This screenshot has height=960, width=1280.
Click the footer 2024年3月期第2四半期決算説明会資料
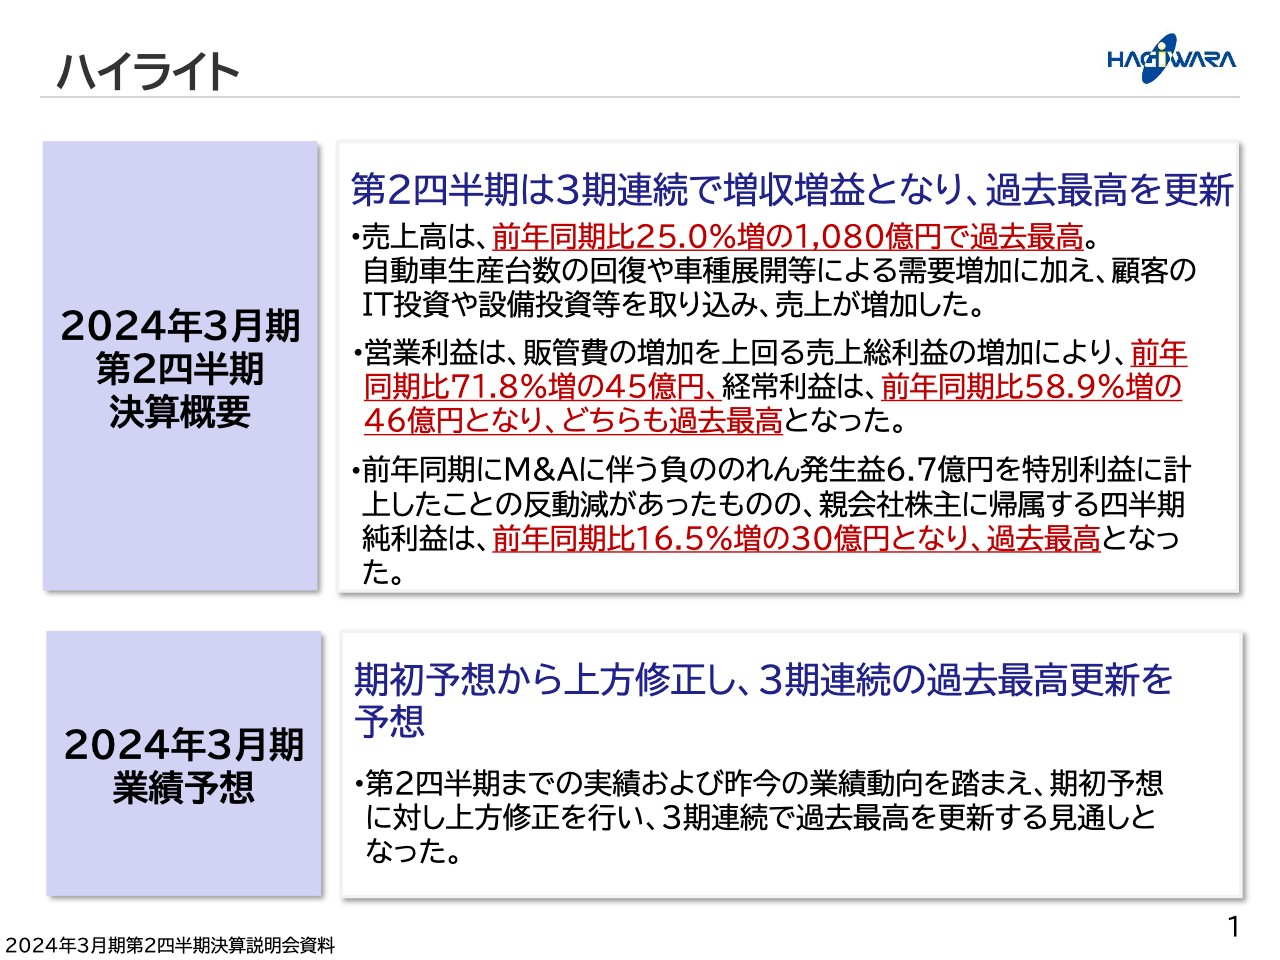click(x=170, y=941)
